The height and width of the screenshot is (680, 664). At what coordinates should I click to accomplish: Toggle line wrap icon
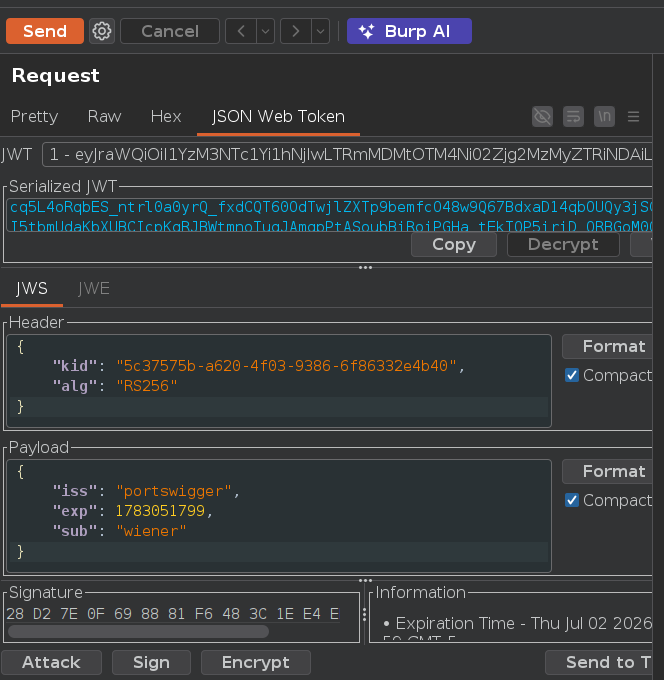coord(573,116)
